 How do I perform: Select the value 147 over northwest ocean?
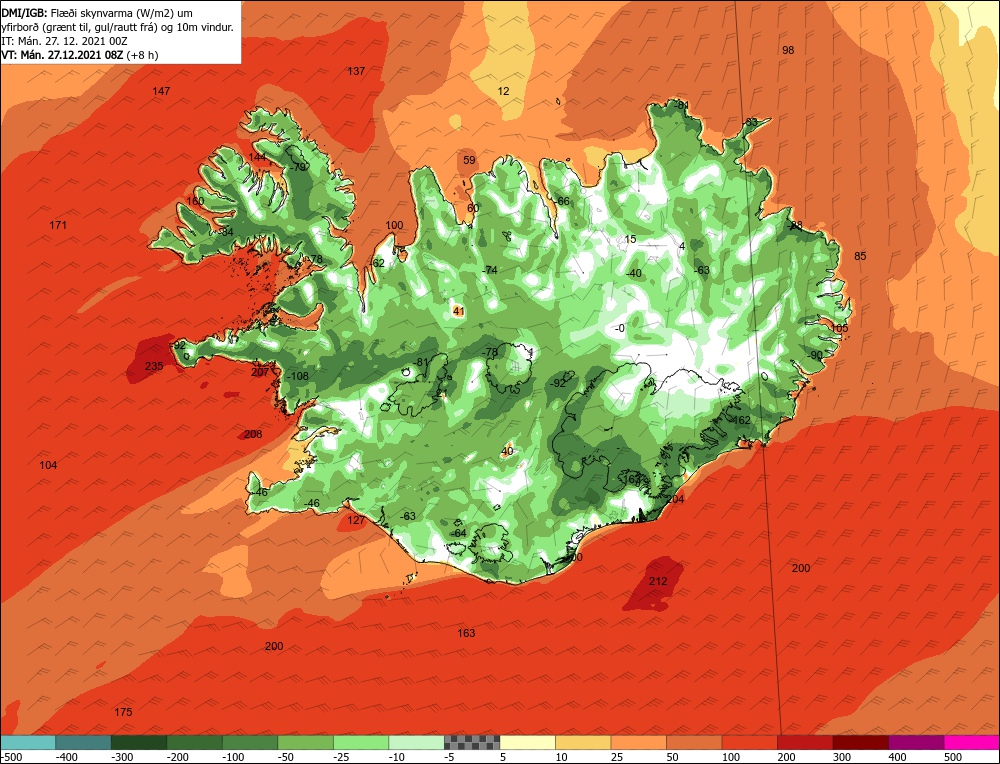tap(161, 91)
